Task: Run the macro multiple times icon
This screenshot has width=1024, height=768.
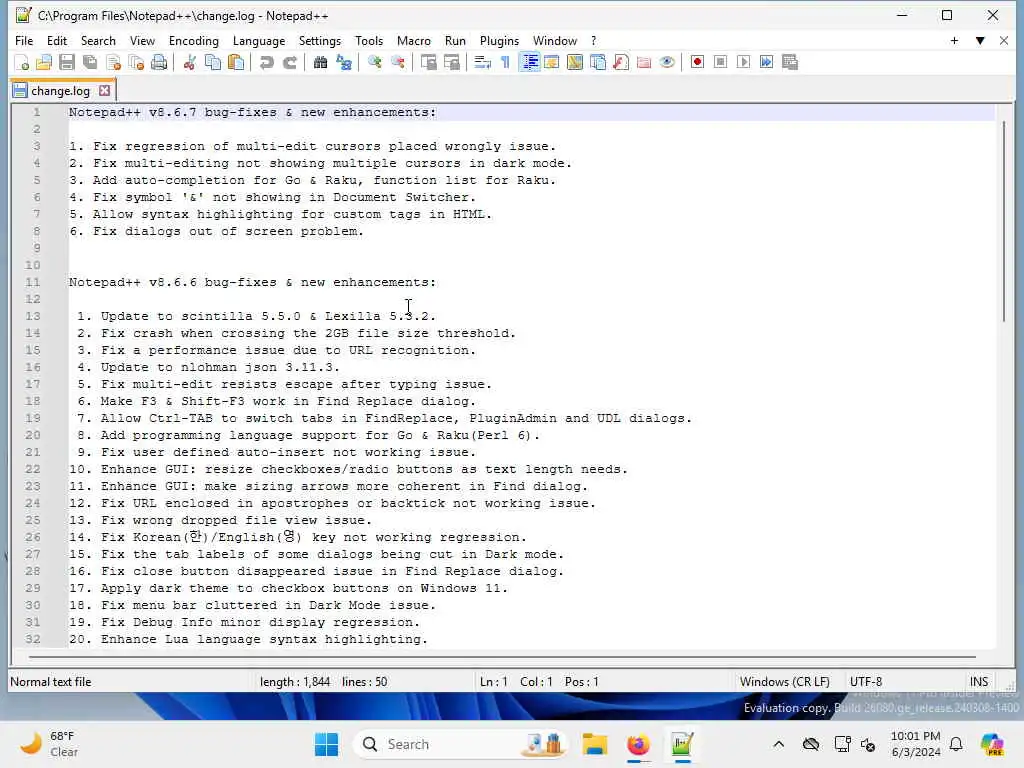Action: 767,63
